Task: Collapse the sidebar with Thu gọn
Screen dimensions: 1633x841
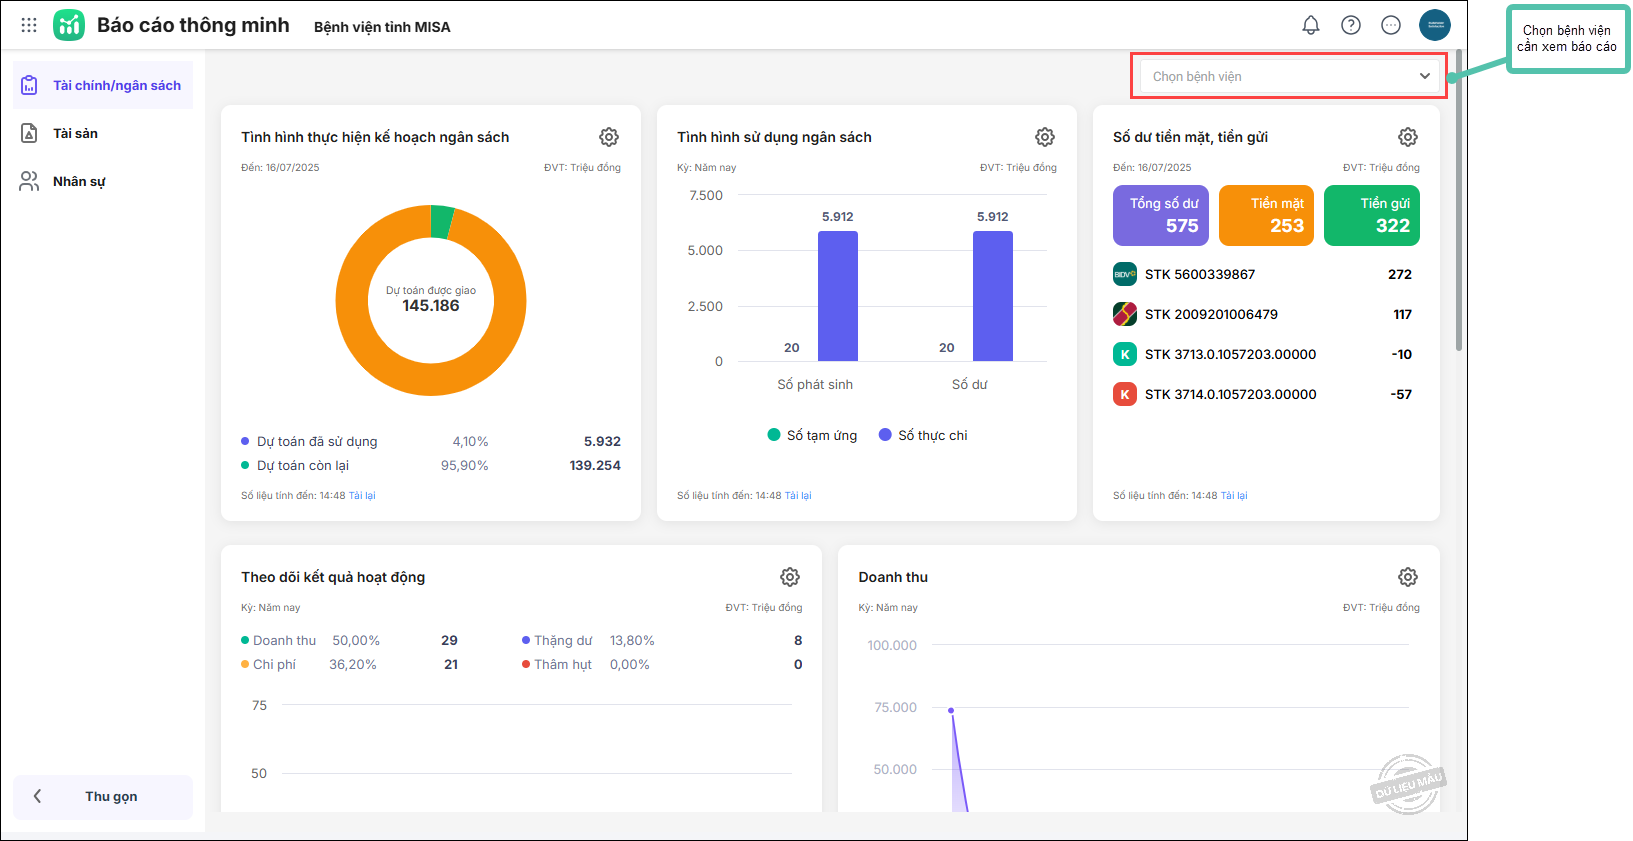Action: pyautogui.click(x=103, y=796)
